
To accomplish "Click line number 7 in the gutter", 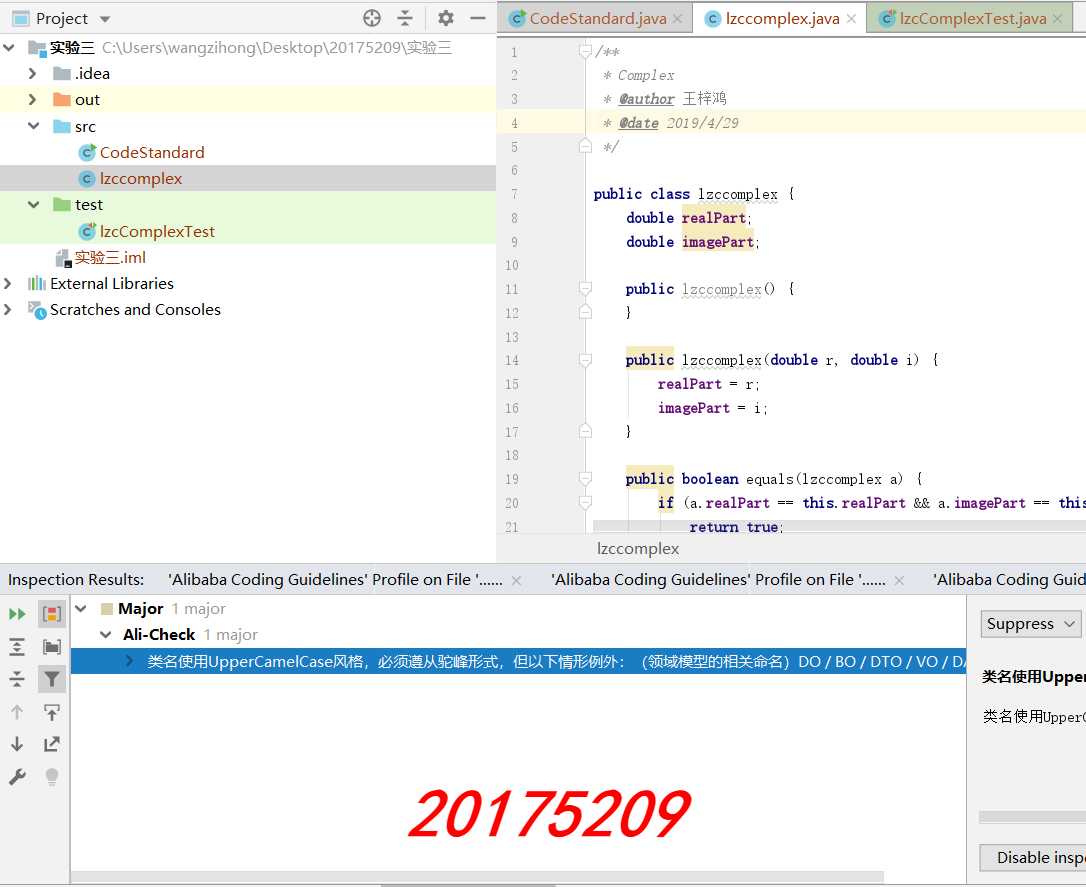I will [514, 194].
